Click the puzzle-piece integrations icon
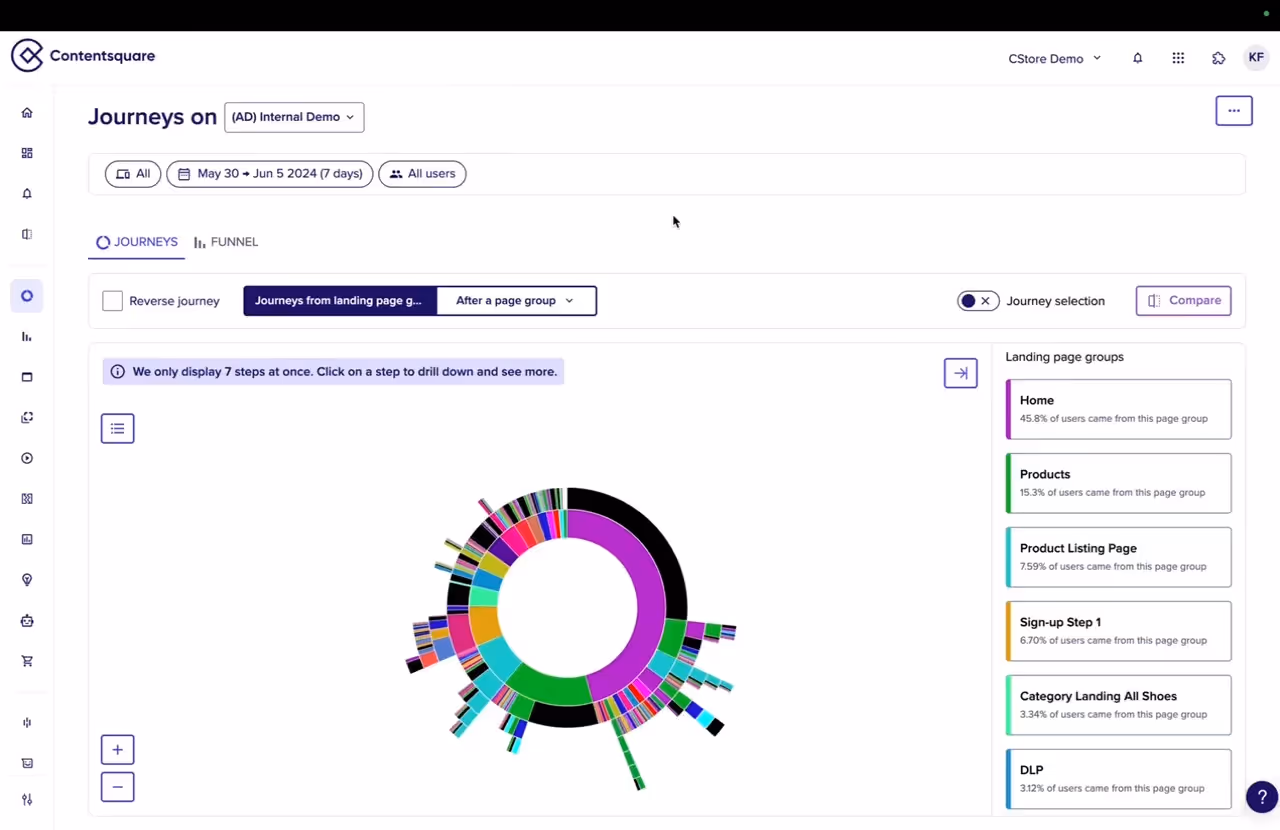1280x830 pixels. pyautogui.click(x=1218, y=58)
